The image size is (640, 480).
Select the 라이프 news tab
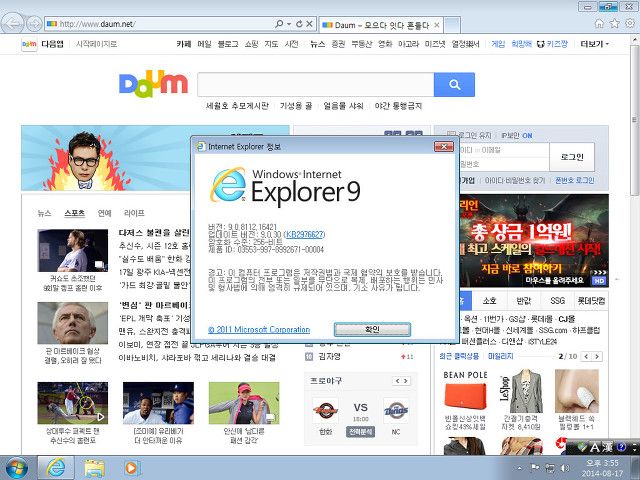(x=134, y=213)
